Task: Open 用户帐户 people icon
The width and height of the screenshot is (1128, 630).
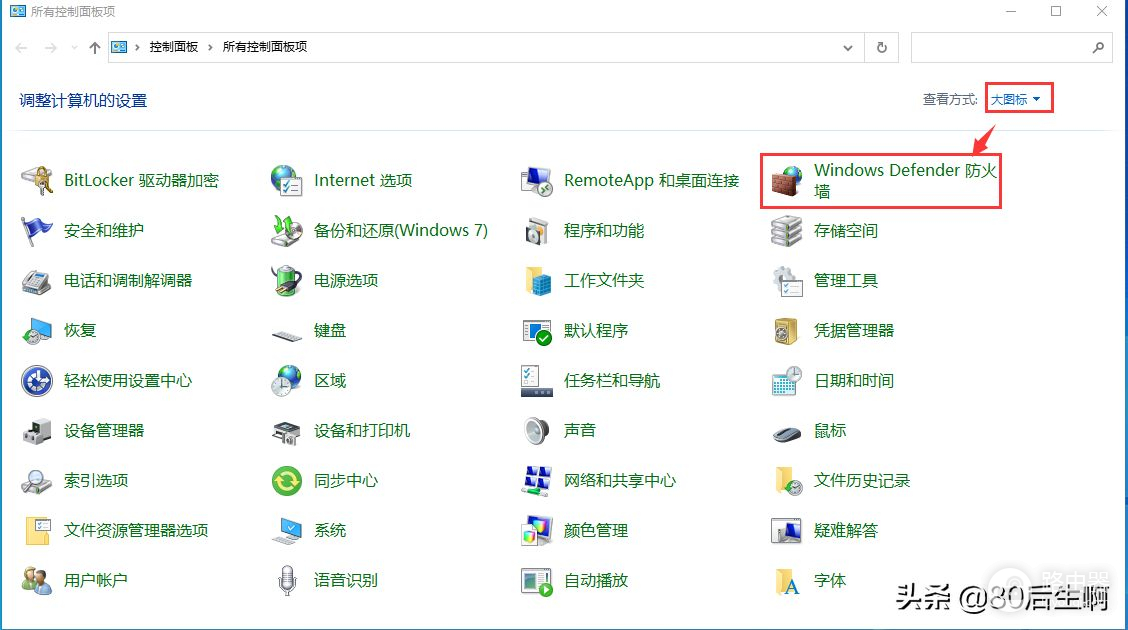Action: [37, 580]
